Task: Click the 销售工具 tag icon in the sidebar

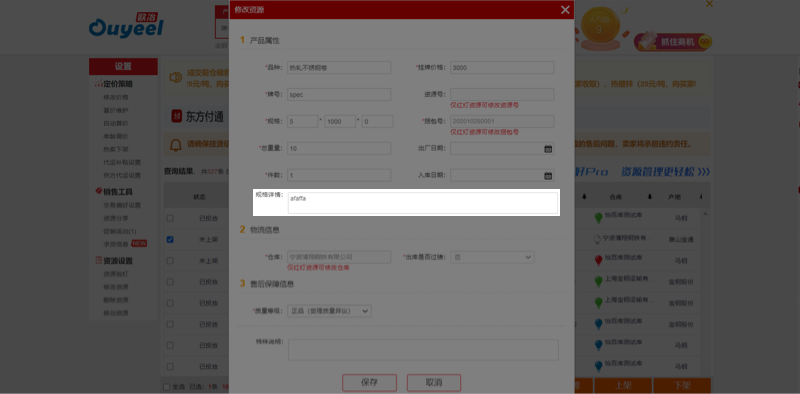Action: (x=98, y=191)
